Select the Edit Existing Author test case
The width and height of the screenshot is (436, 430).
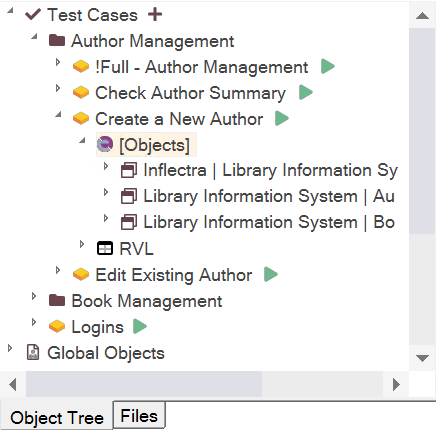click(x=173, y=275)
